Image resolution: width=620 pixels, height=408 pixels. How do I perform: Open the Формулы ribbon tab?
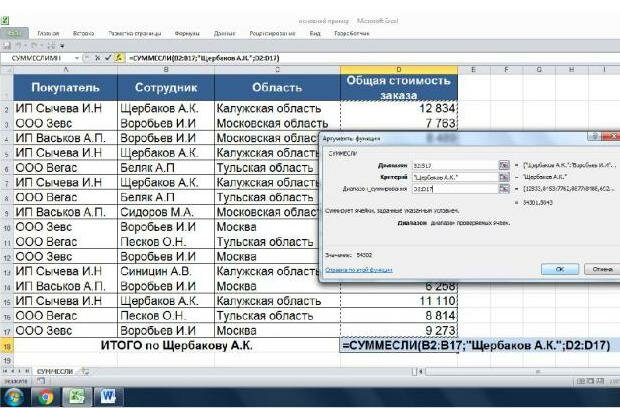click(187, 34)
